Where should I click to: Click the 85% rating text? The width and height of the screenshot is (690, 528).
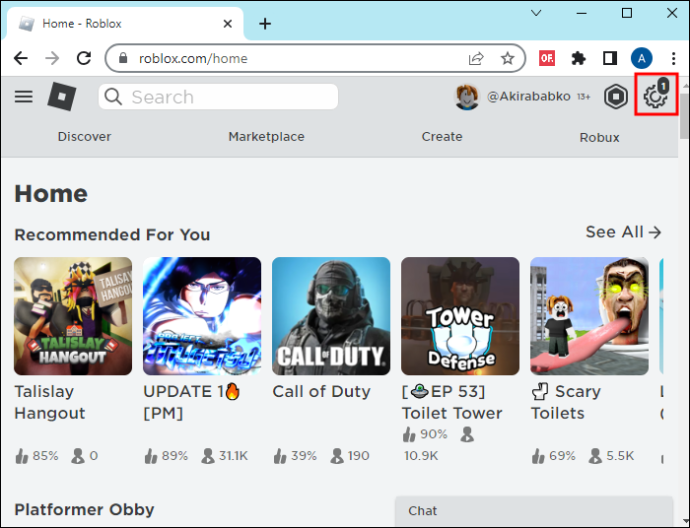point(45,456)
